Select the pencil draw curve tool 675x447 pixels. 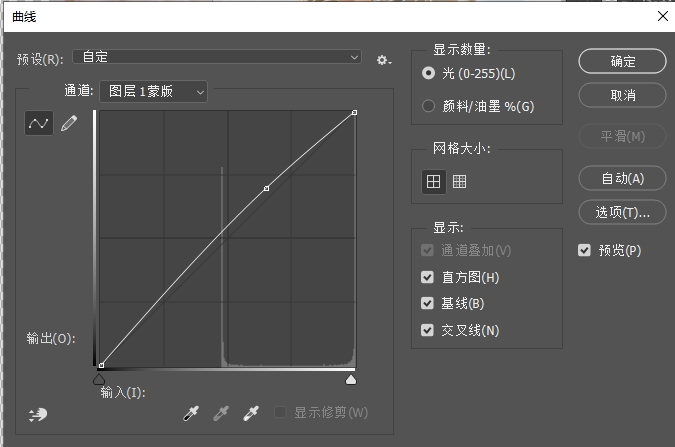[69, 124]
